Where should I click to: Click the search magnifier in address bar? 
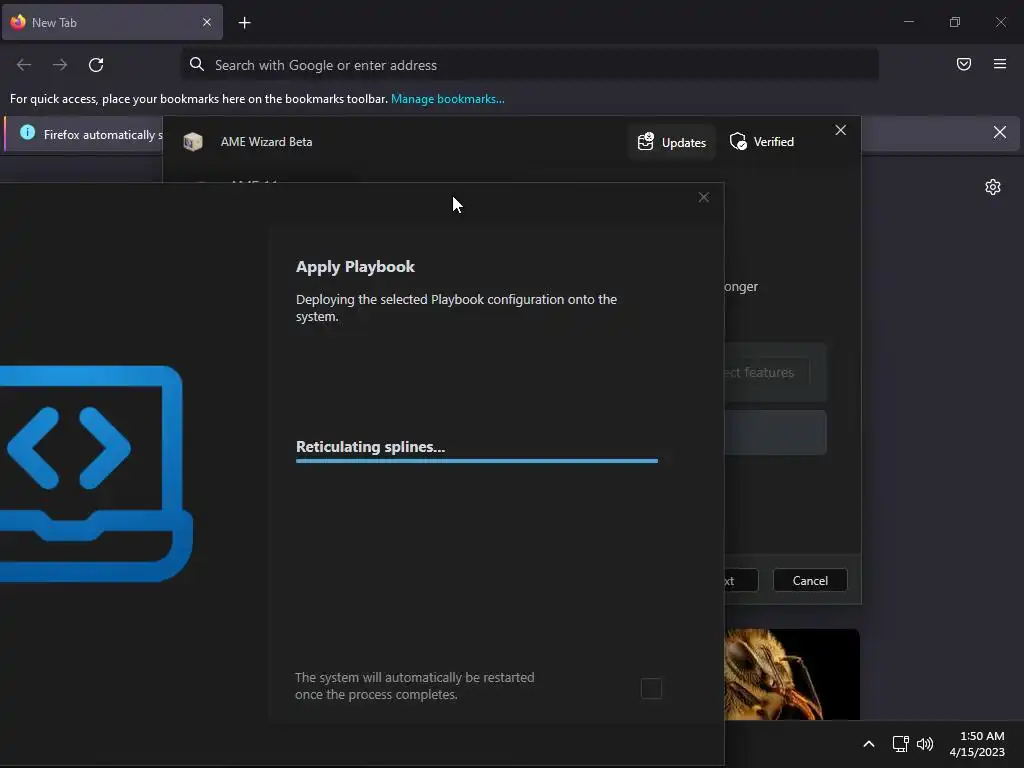point(197,64)
